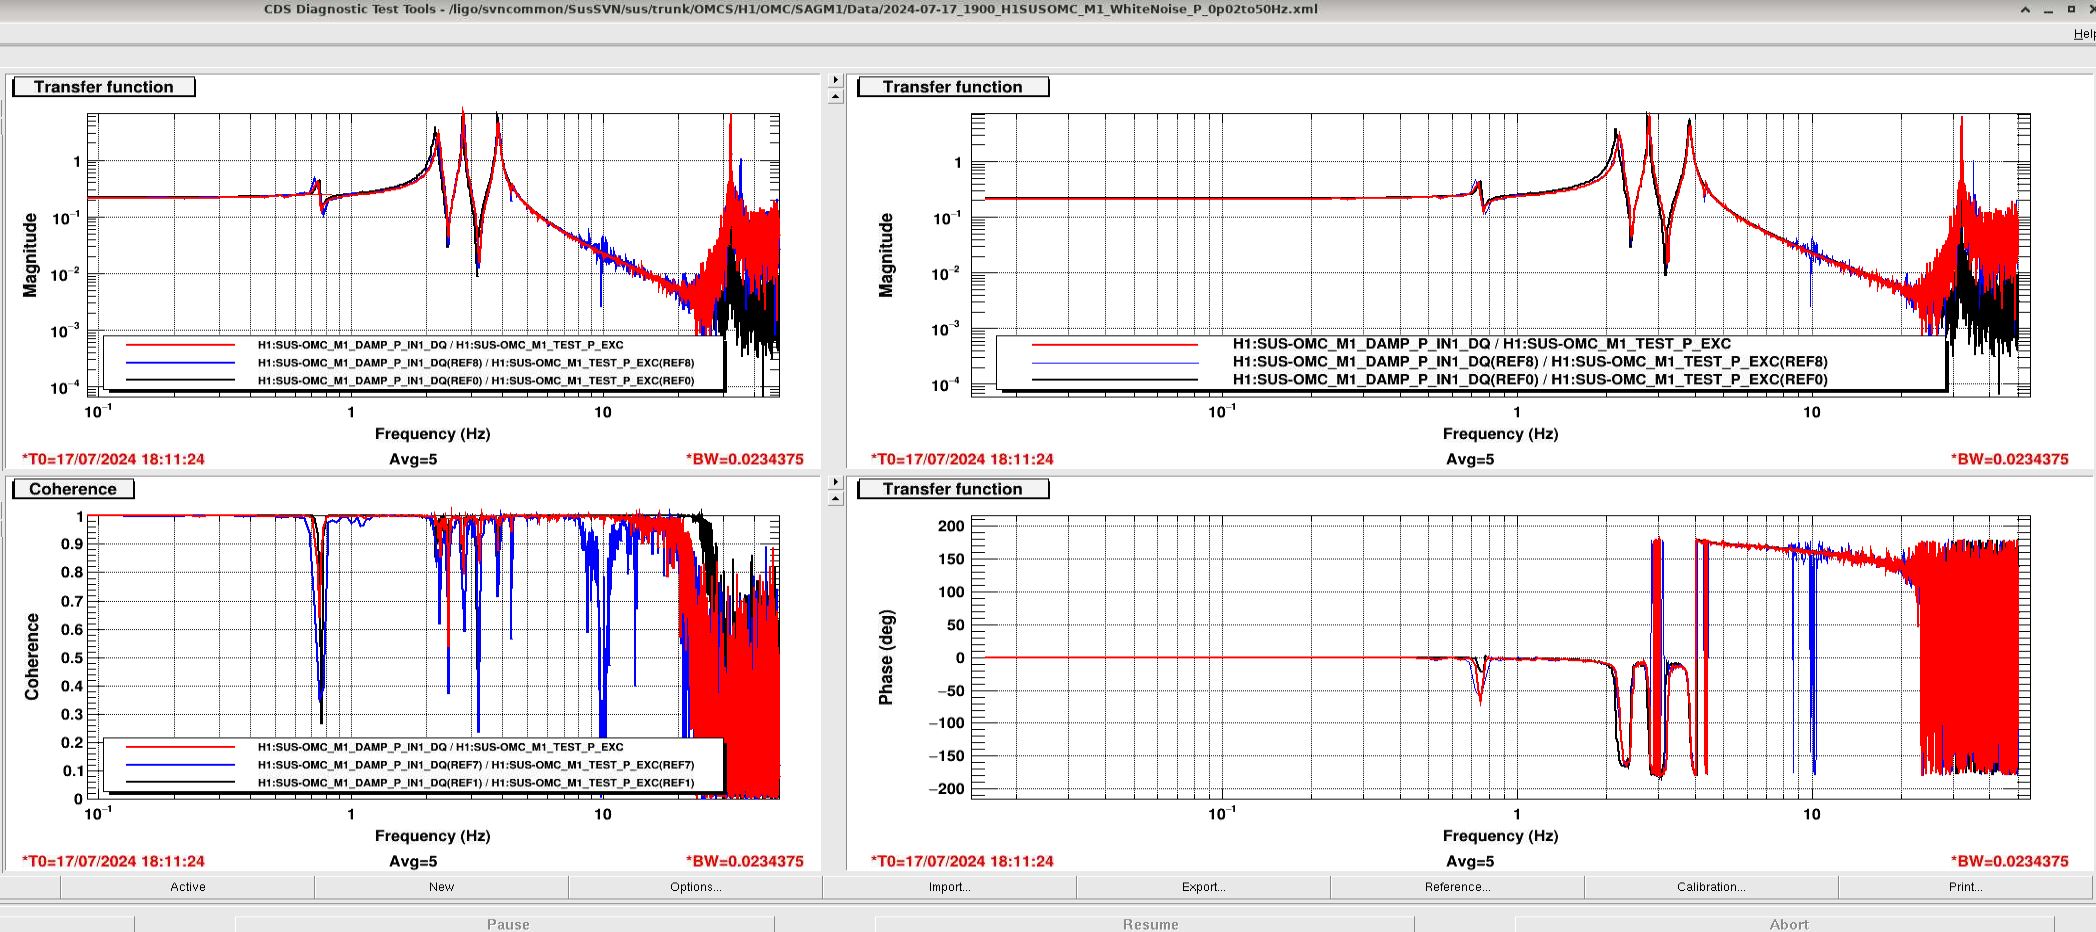Click the Phase plot's Transfer function title box
2096x932 pixels.
[953, 489]
